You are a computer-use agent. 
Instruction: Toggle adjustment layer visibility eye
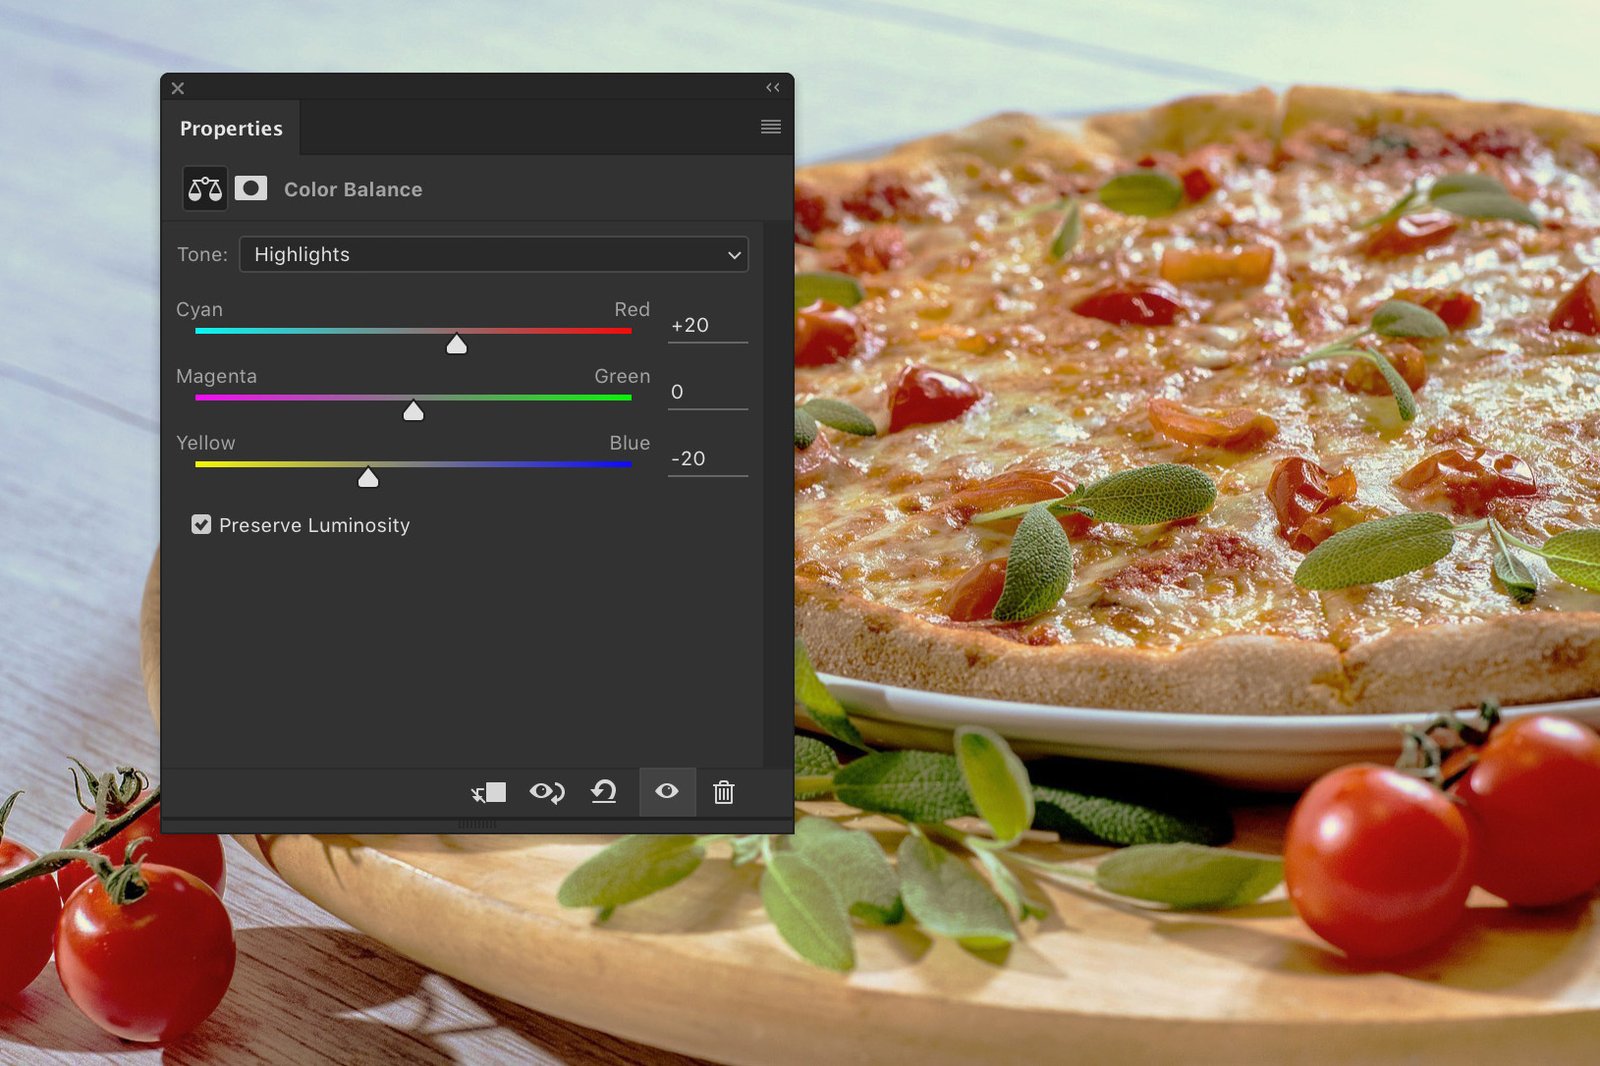coord(666,792)
